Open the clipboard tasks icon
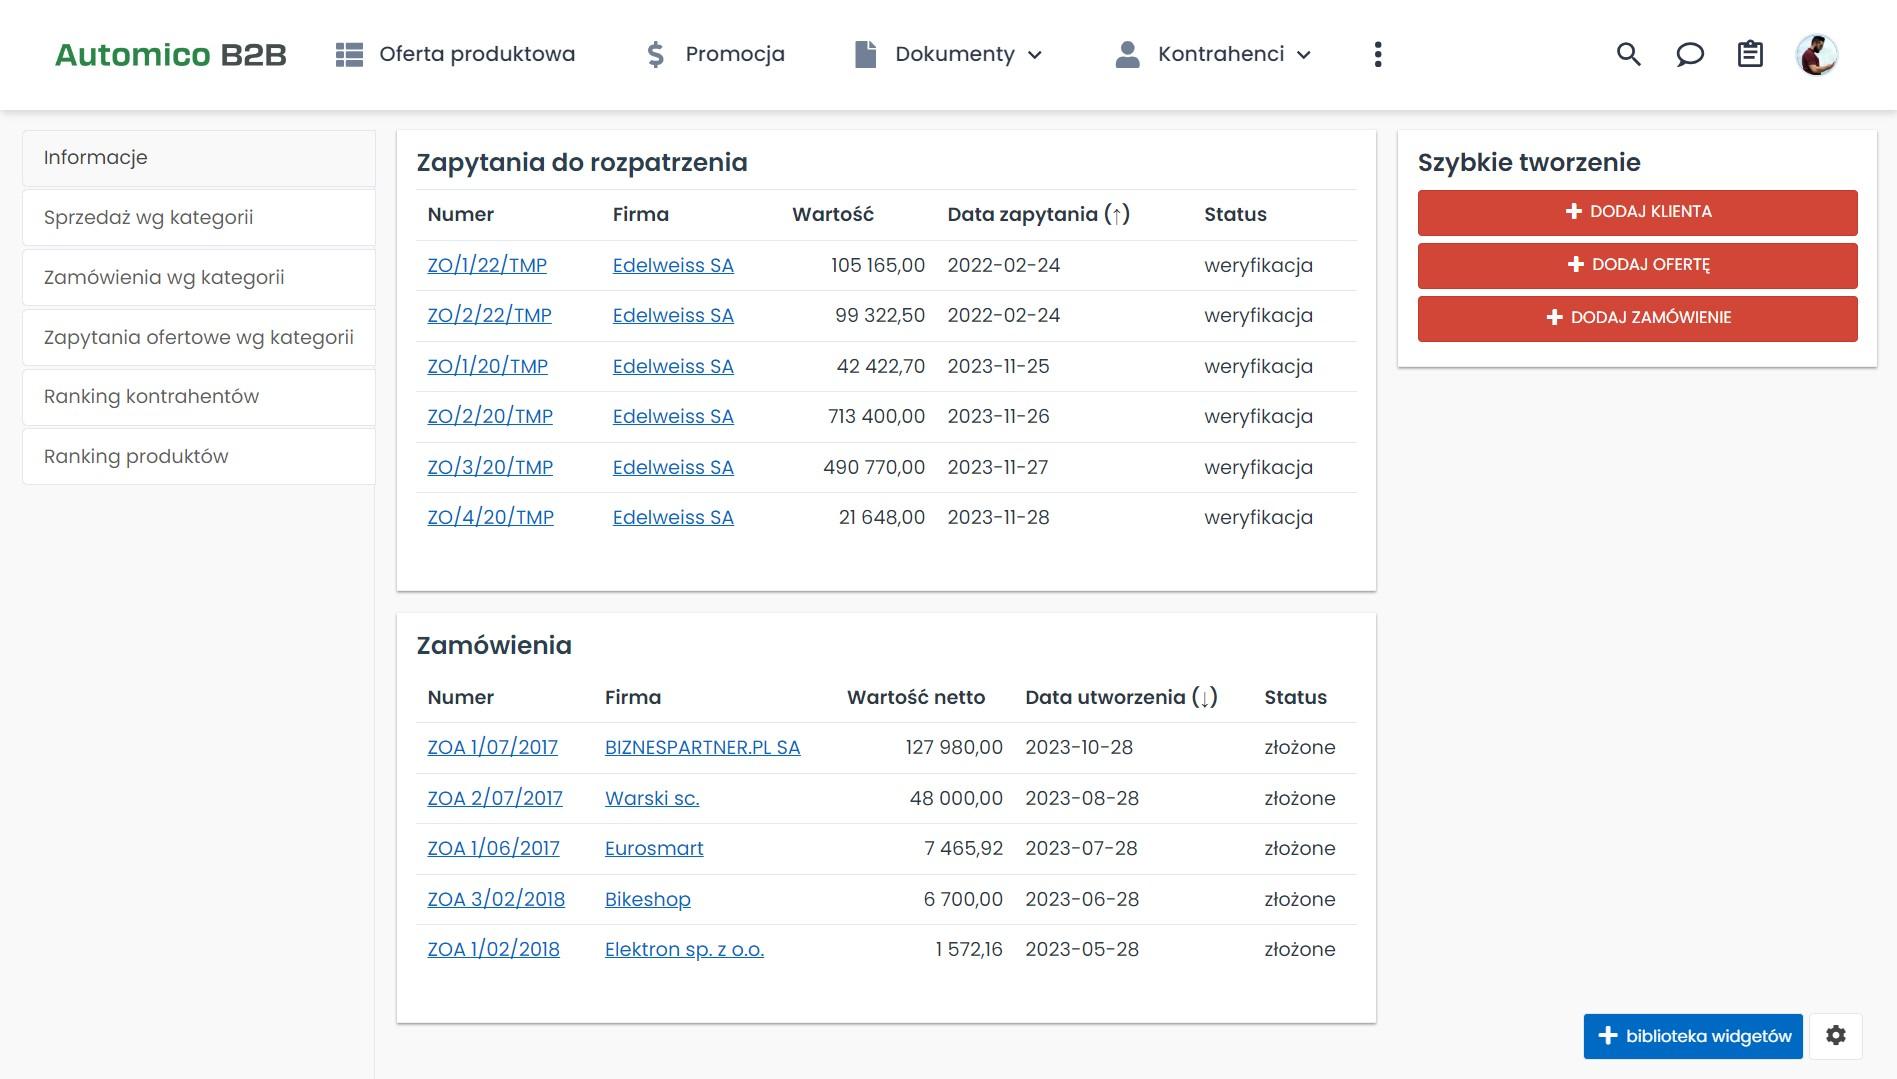1897x1079 pixels. coord(1750,54)
